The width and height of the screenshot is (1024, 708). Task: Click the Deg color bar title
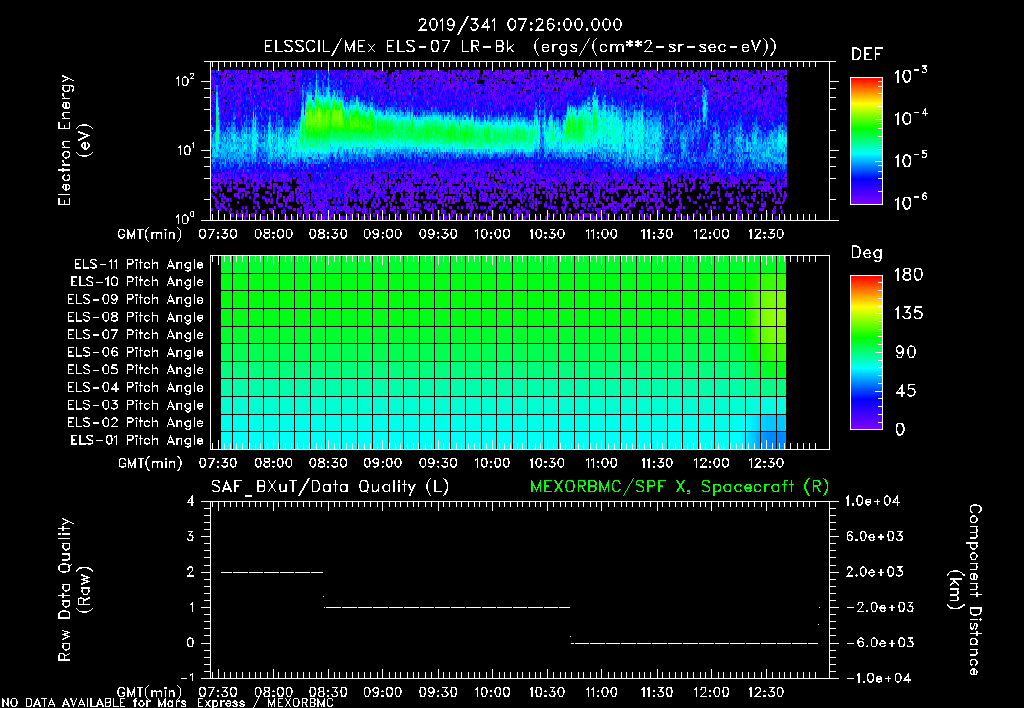(x=867, y=253)
